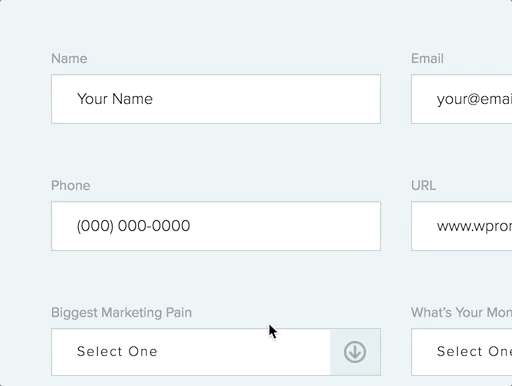This screenshot has height=386, width=512.
Task: Click the gray arrow button box of the marketing pain select
Action: pyautogui.click(x=355, y=352)
